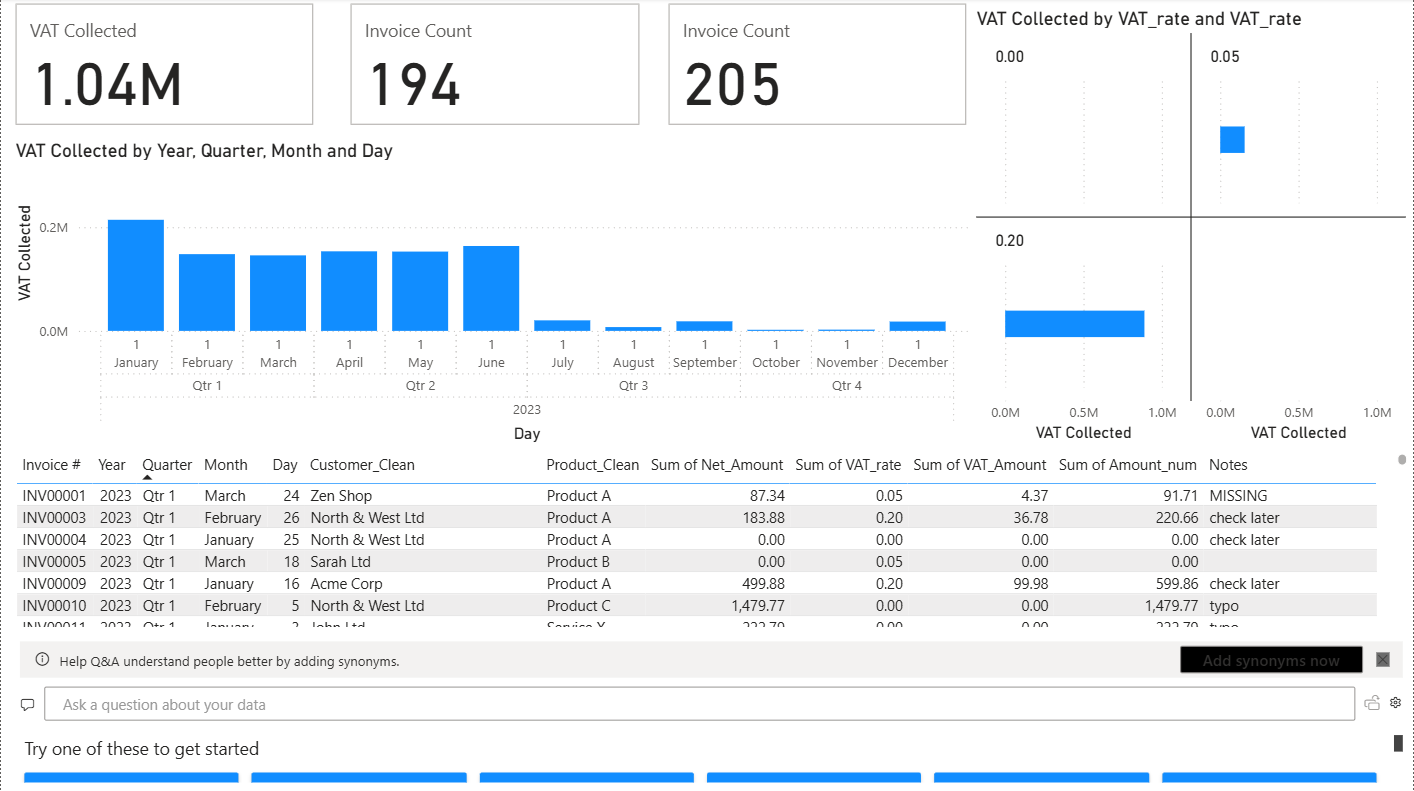Click the VAT Collected by Year chart title
This screenshot has height=791, width=1414.
206,150
